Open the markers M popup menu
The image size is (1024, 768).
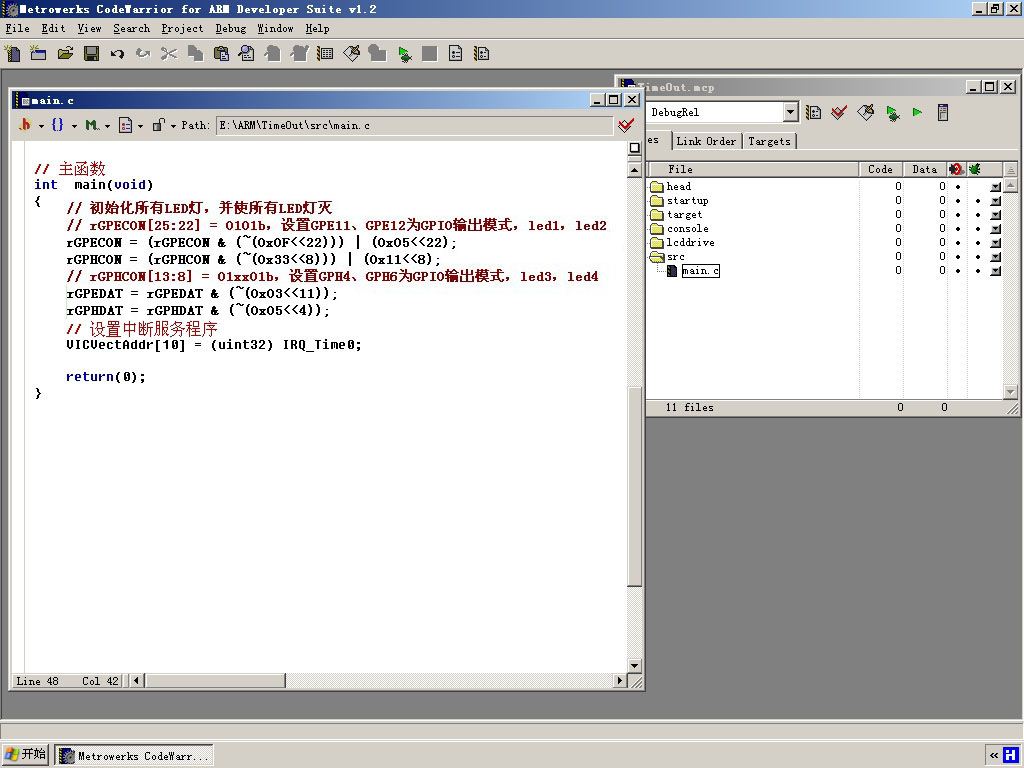pos(97,125)
